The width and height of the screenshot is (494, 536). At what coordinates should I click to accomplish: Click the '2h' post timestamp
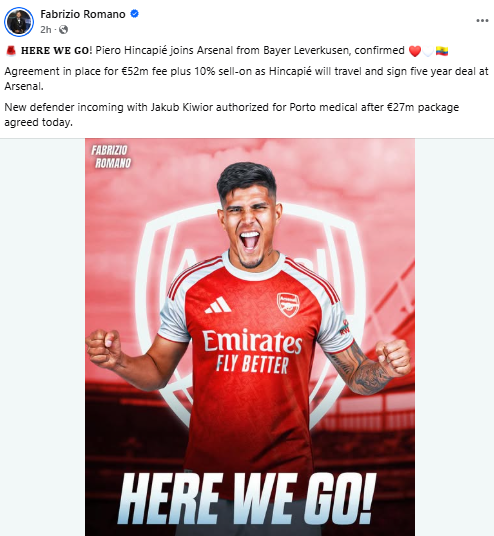point(45,30)
